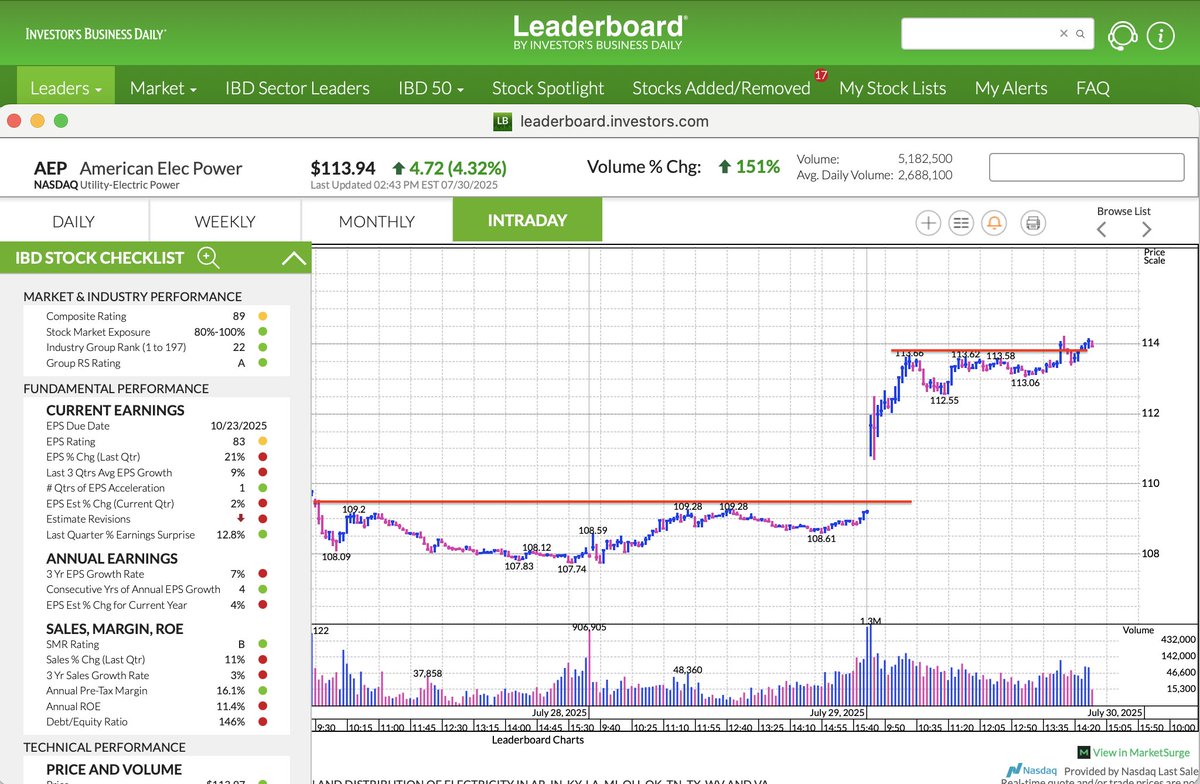Open the Stock Spotlight page

(548, 88)
